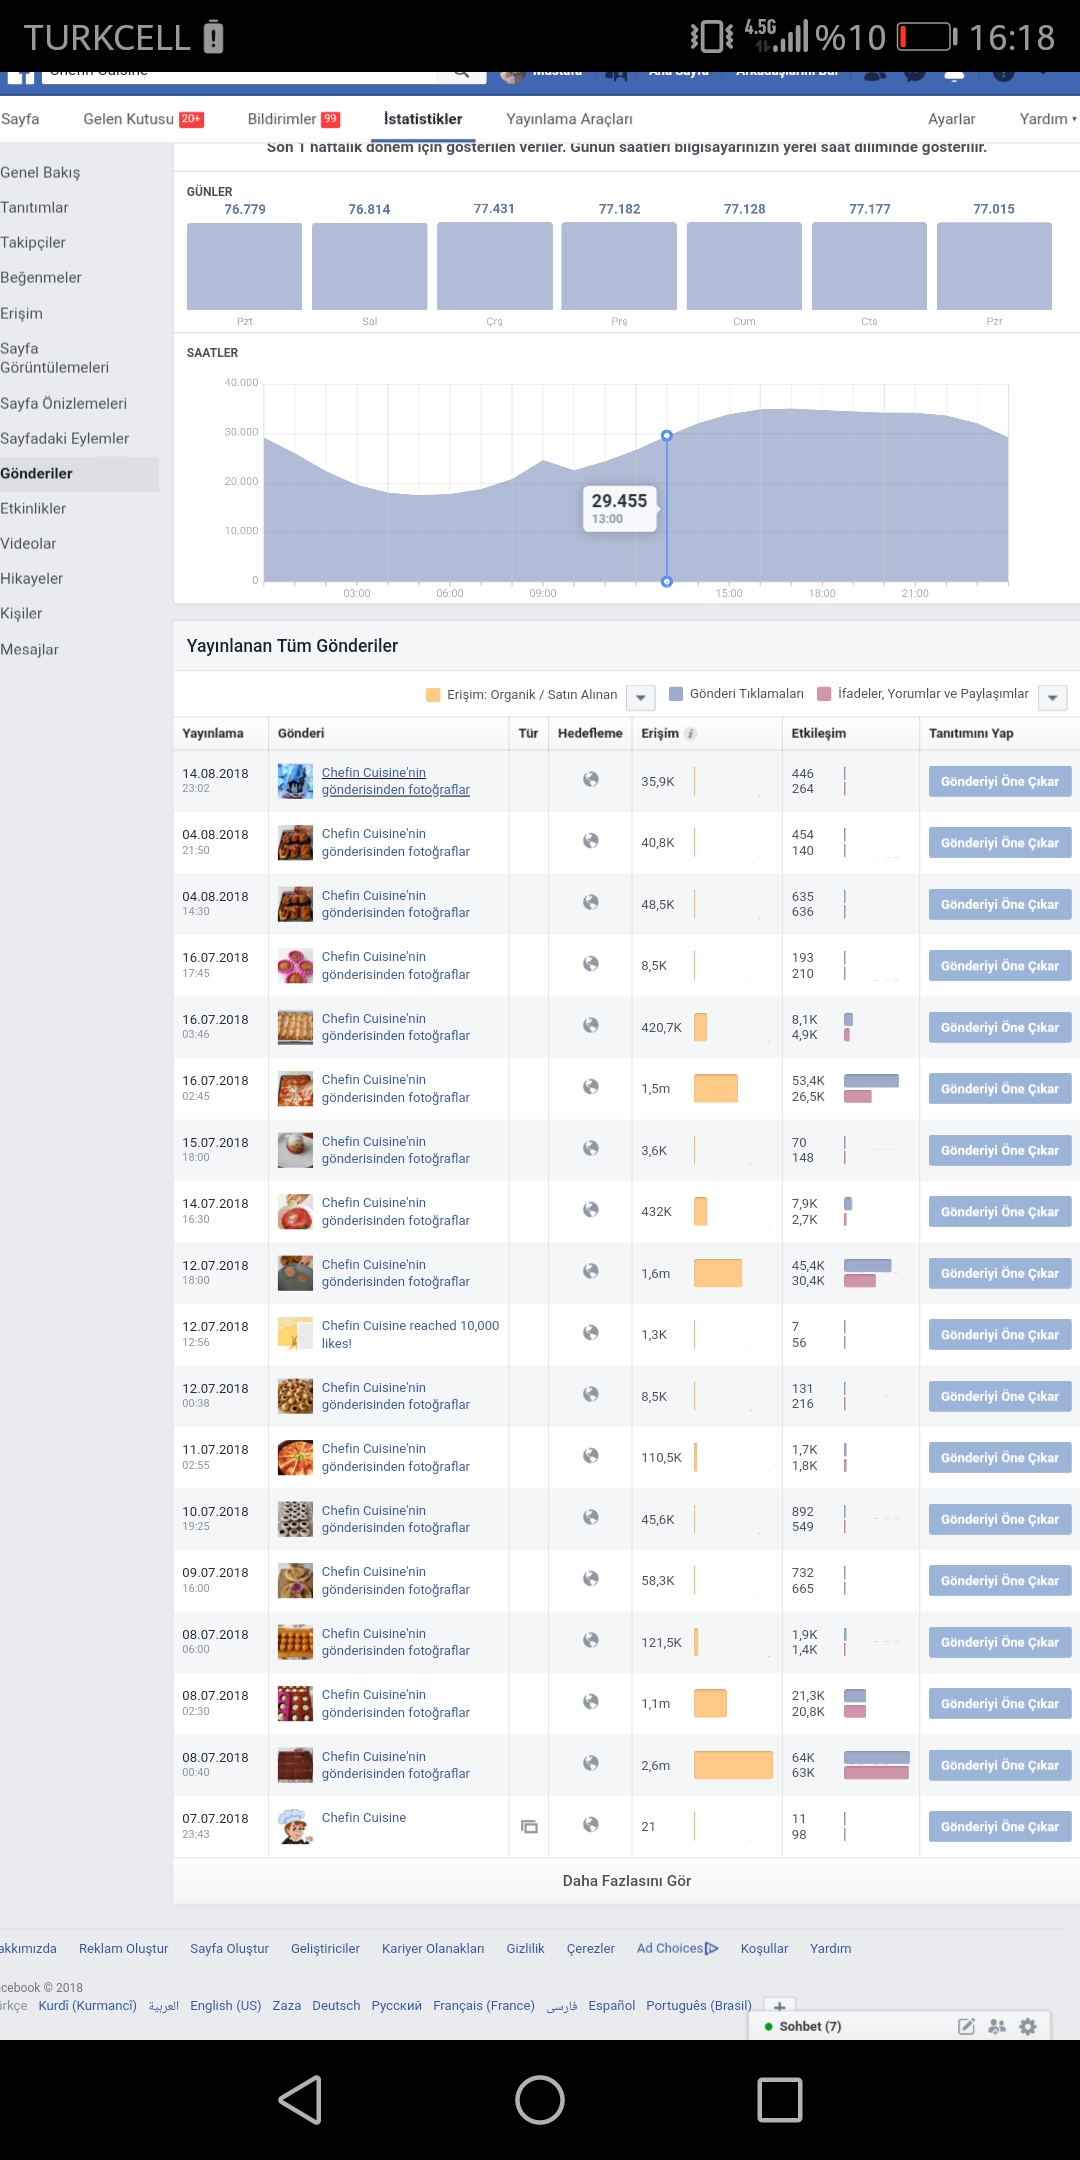Open Takipçiler in the sidebar

[x=33, y=242]
